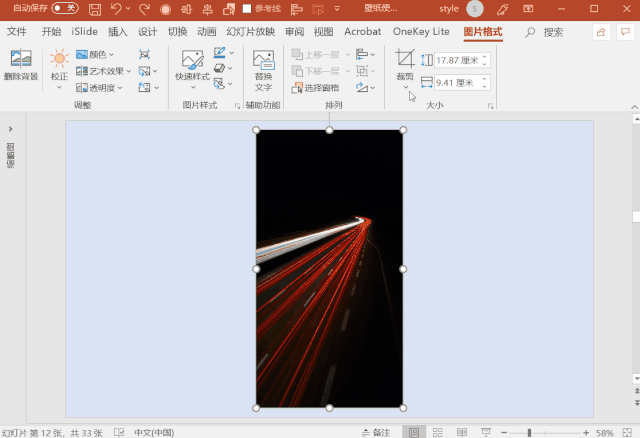Viewport: 640px width, 438px height.
Task: Click the Comments speech bubble icon
Action: point(625,32)
